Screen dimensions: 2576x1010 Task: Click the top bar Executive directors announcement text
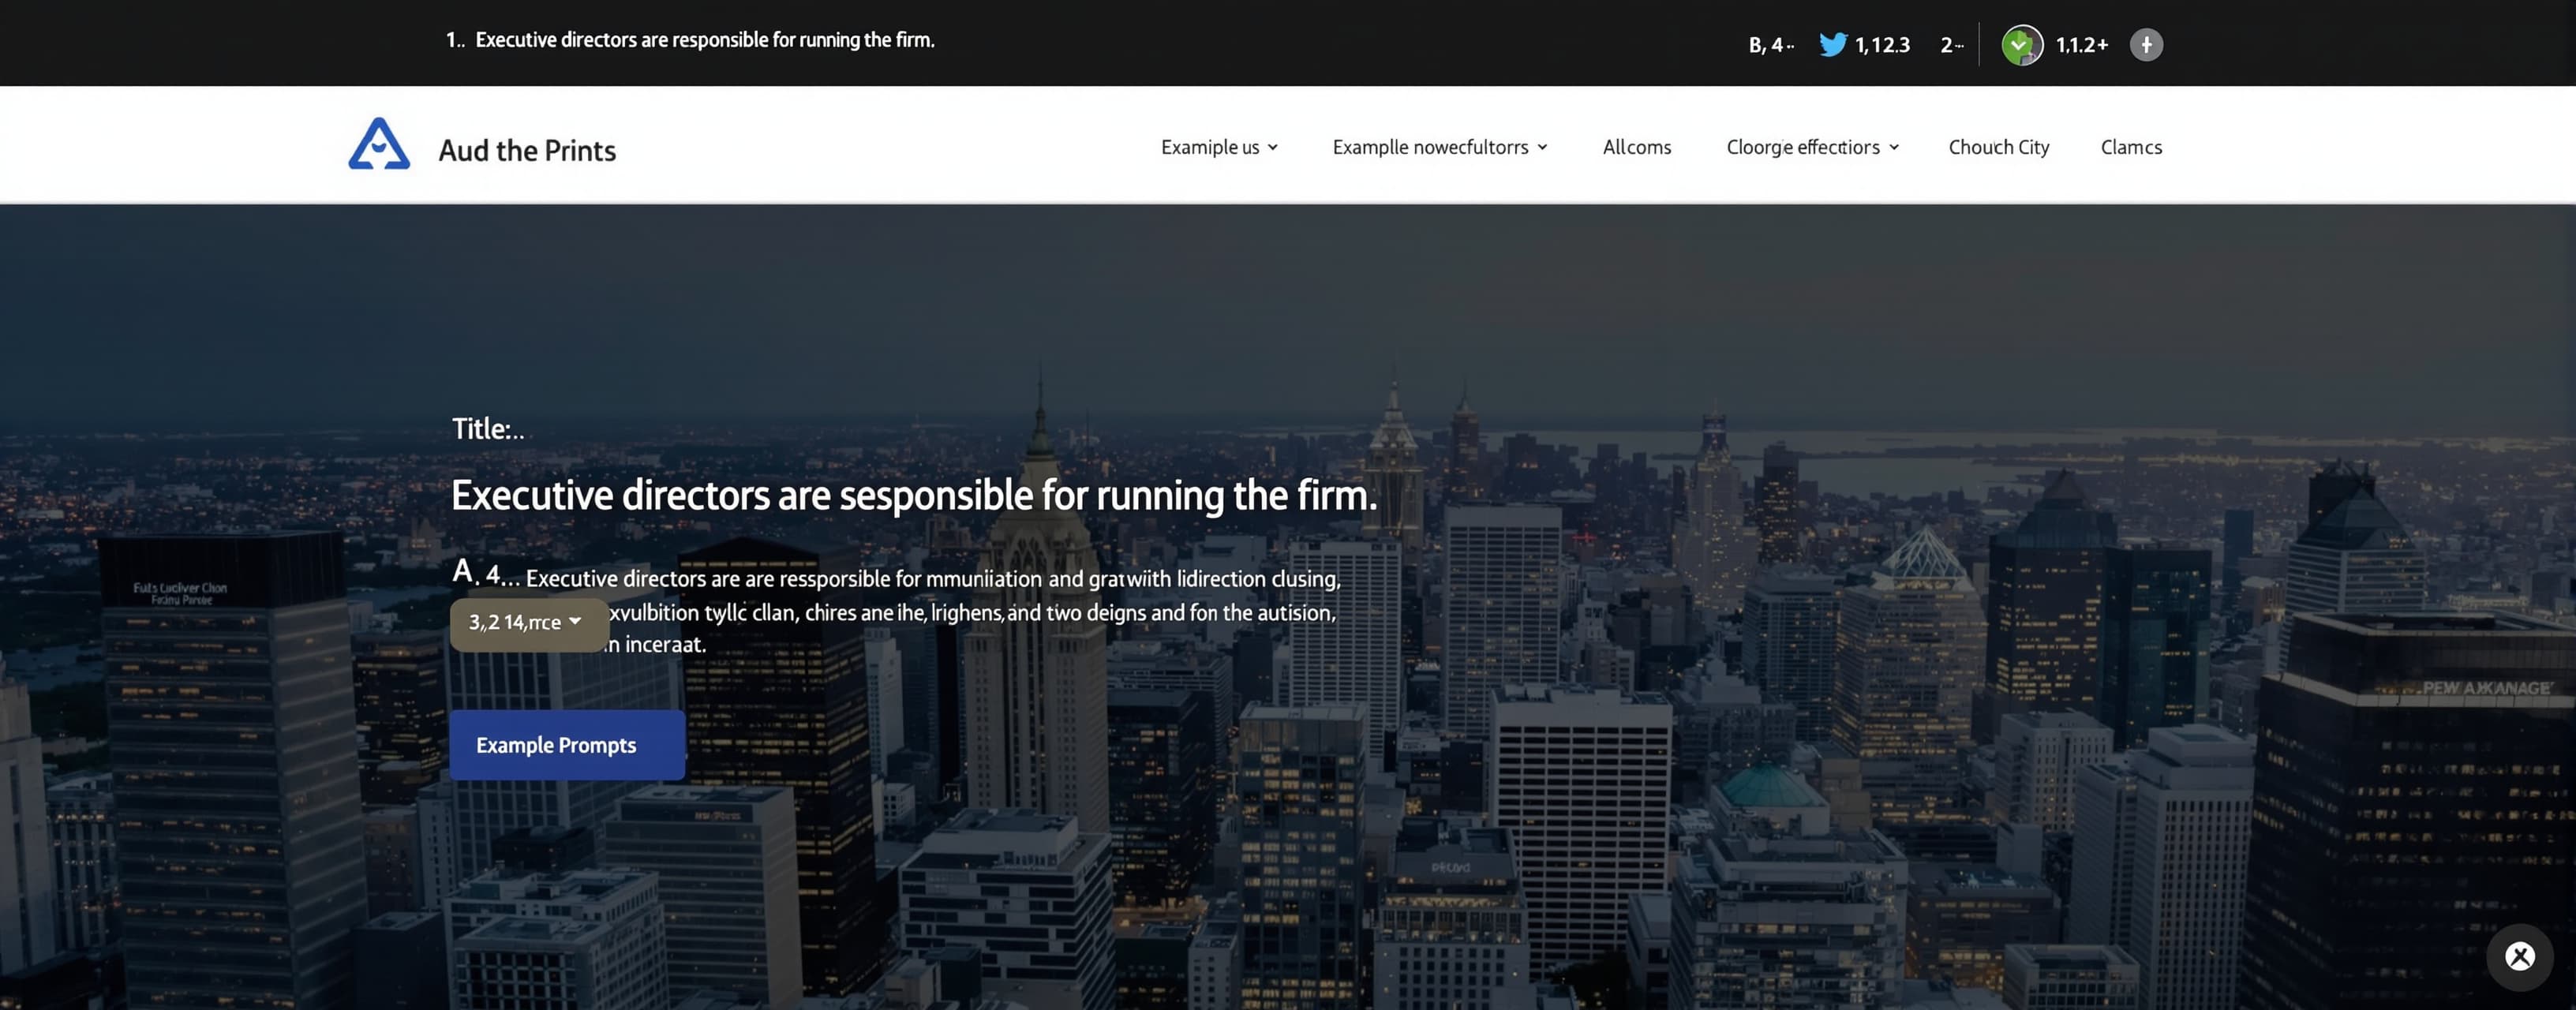690,40
